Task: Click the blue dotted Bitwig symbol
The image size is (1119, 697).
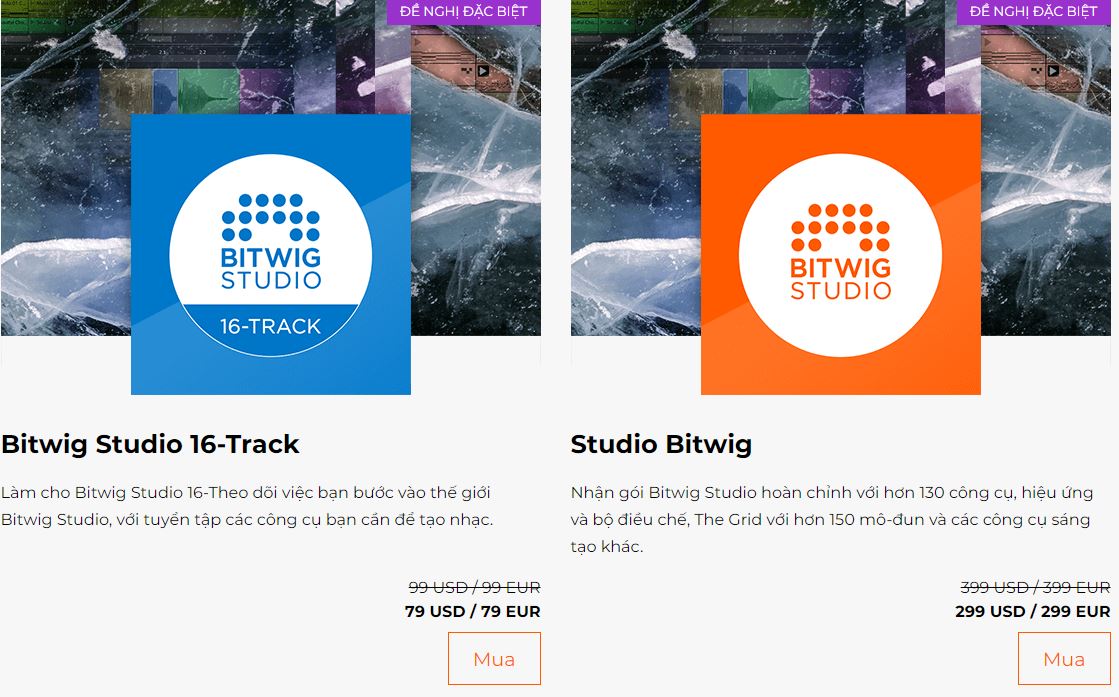Action: click(x=270, y=217)
